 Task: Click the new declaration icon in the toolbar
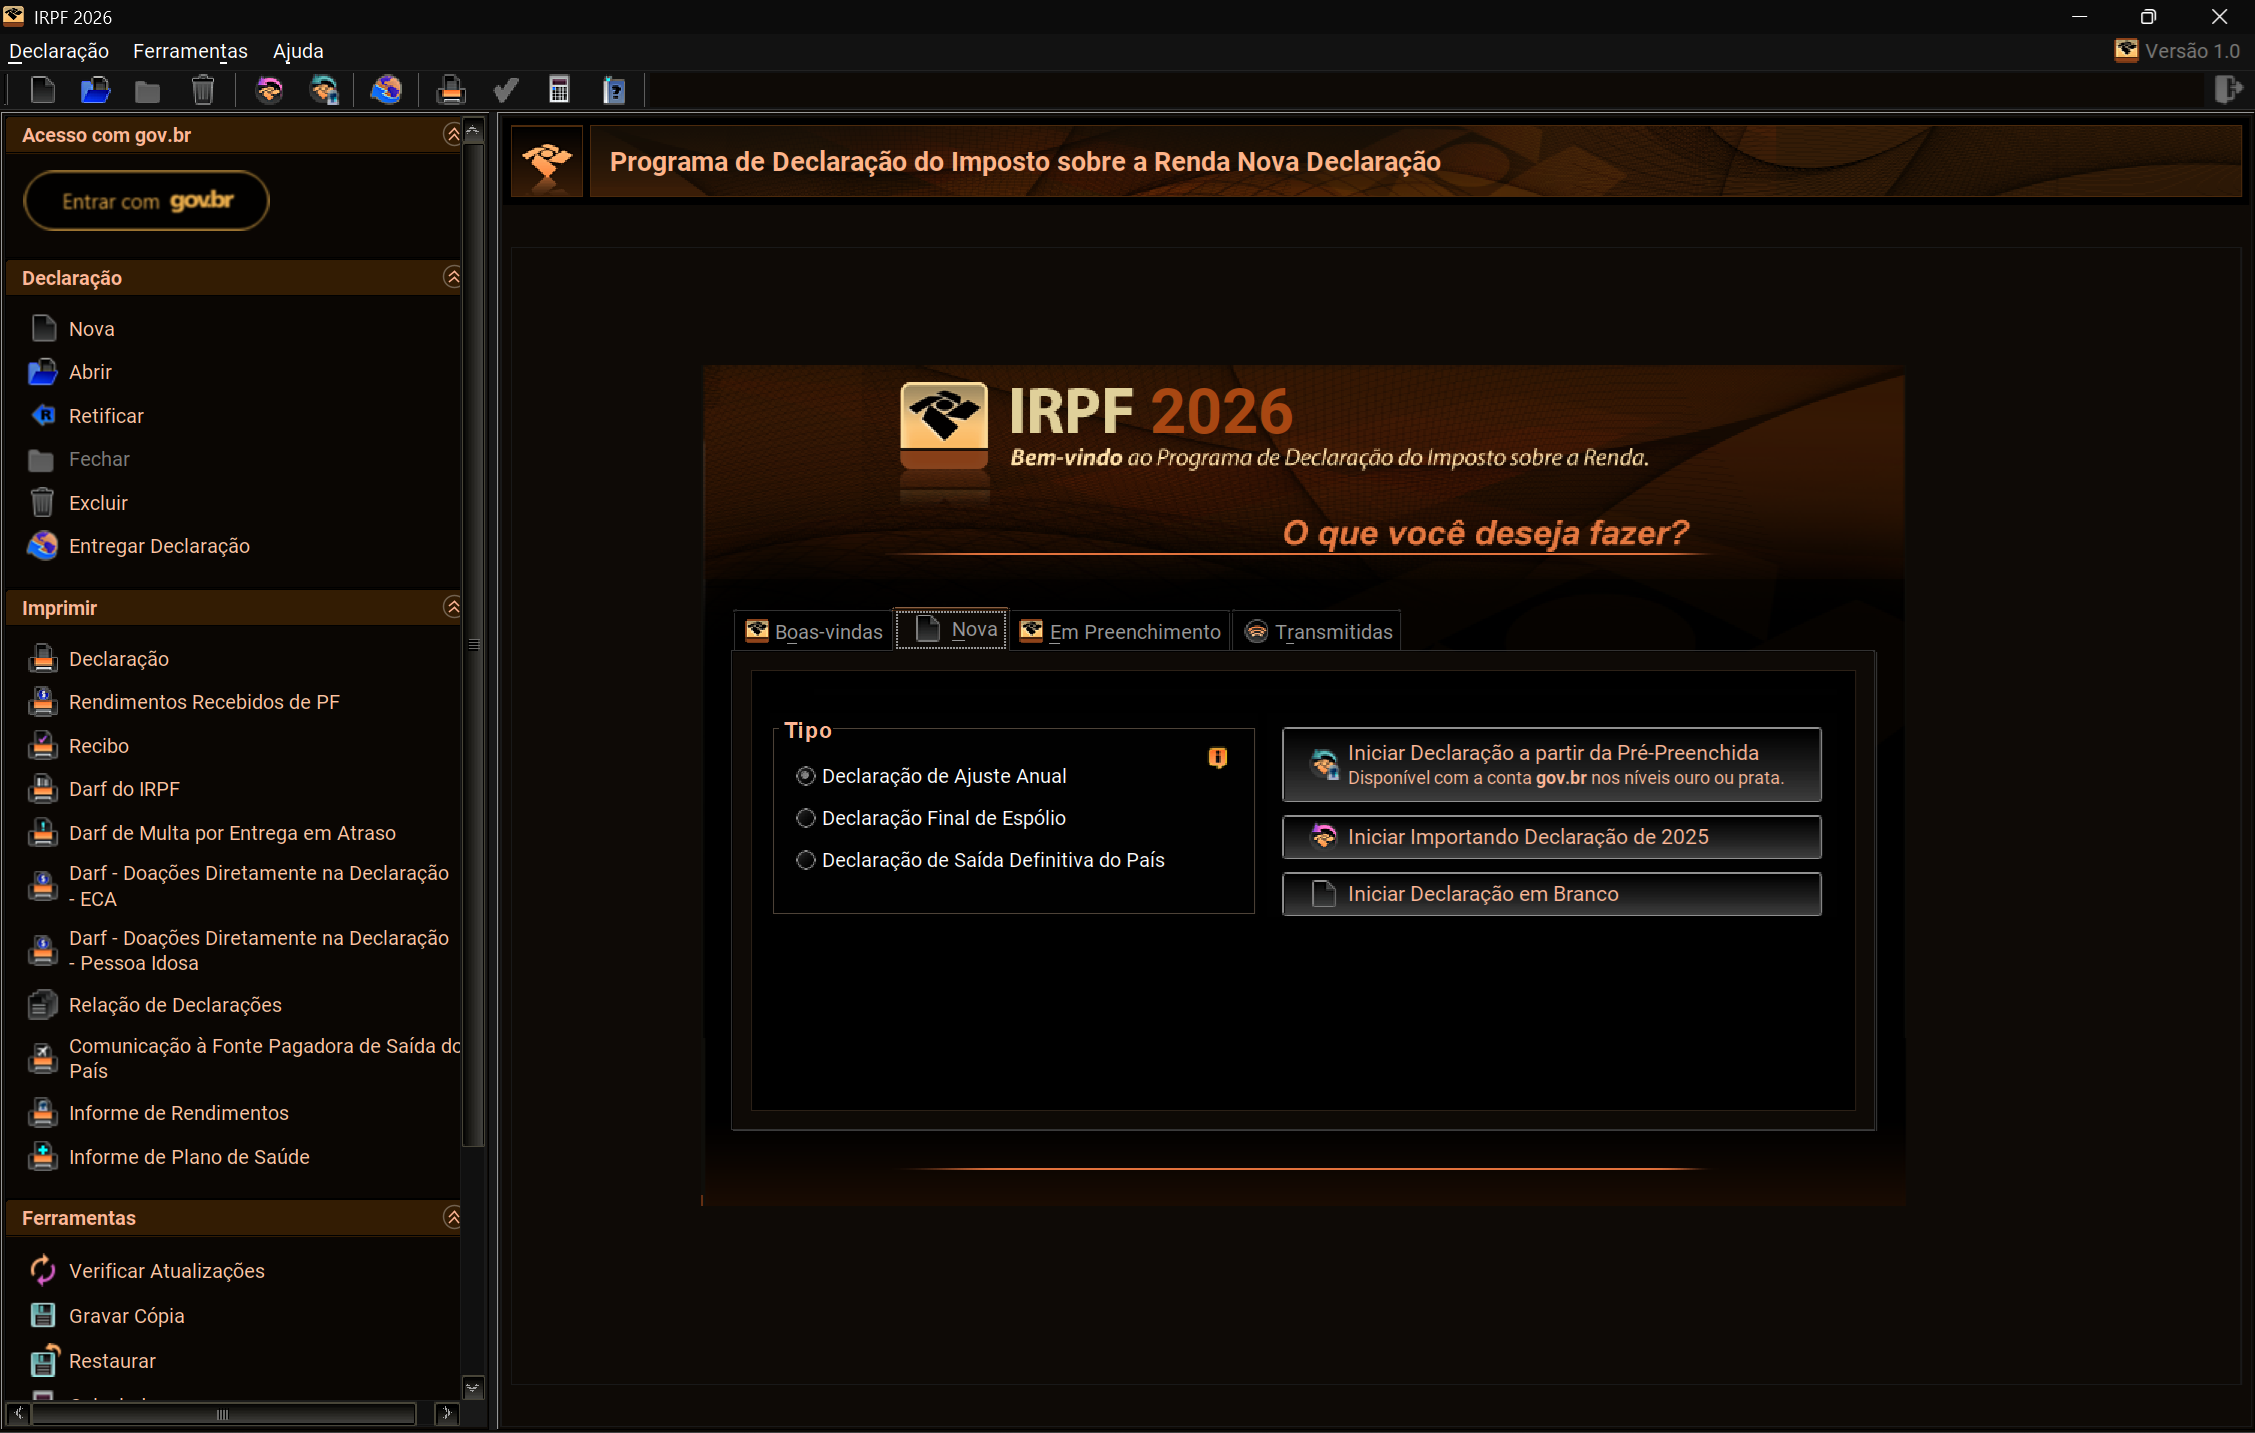point(42,91)
